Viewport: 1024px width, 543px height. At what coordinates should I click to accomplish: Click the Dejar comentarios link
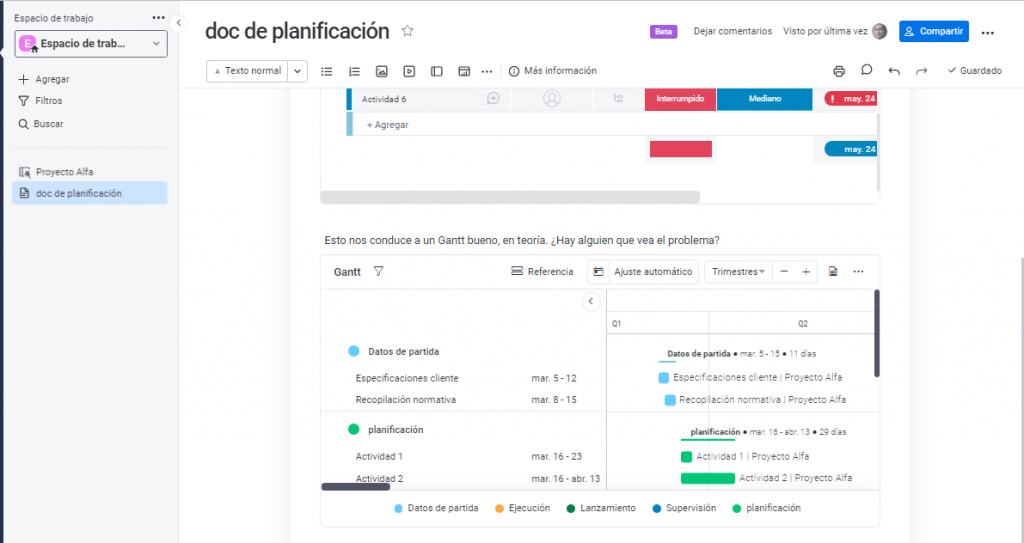click(732, 31)
